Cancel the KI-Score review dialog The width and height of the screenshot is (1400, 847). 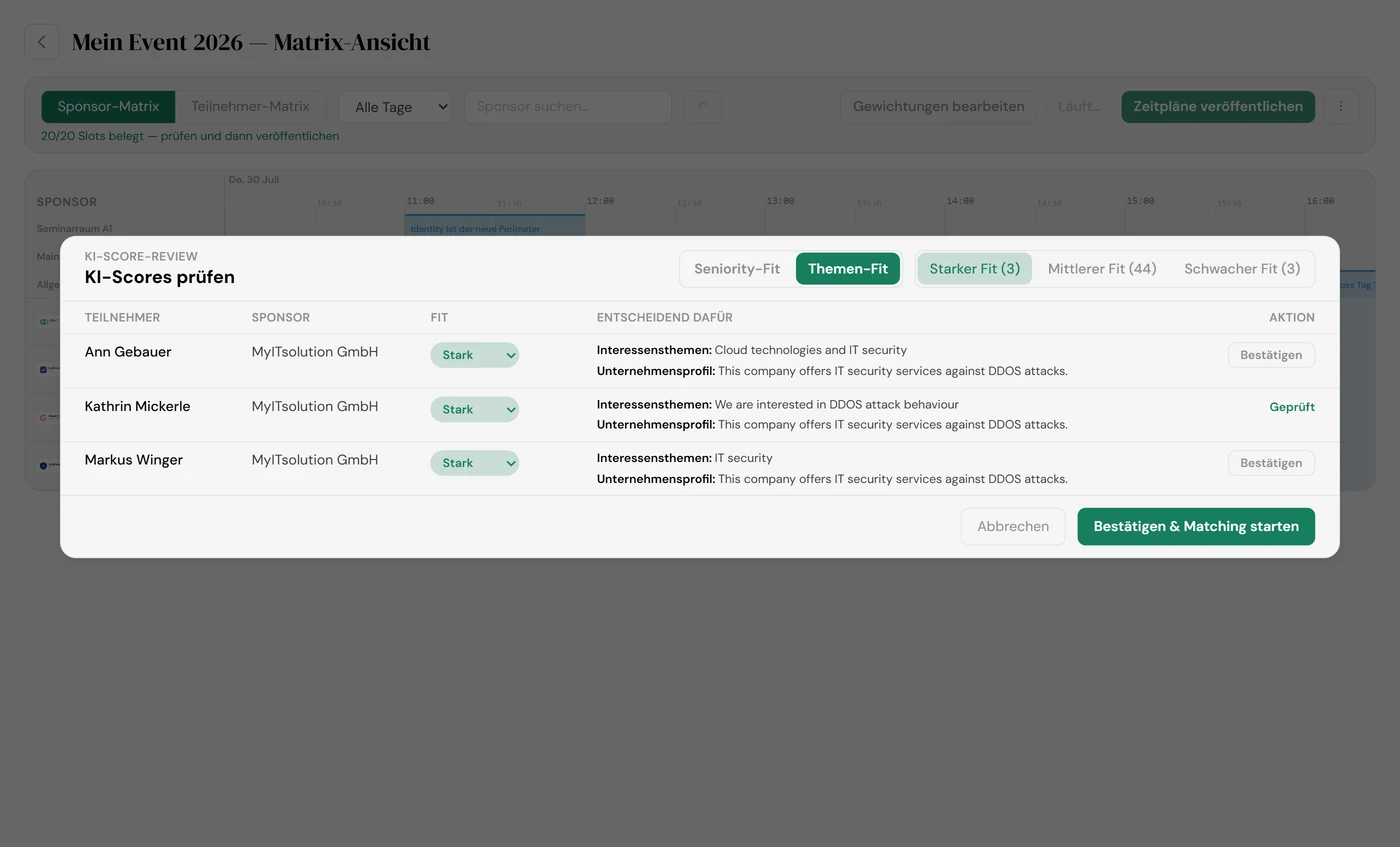tap(1013, 527)
